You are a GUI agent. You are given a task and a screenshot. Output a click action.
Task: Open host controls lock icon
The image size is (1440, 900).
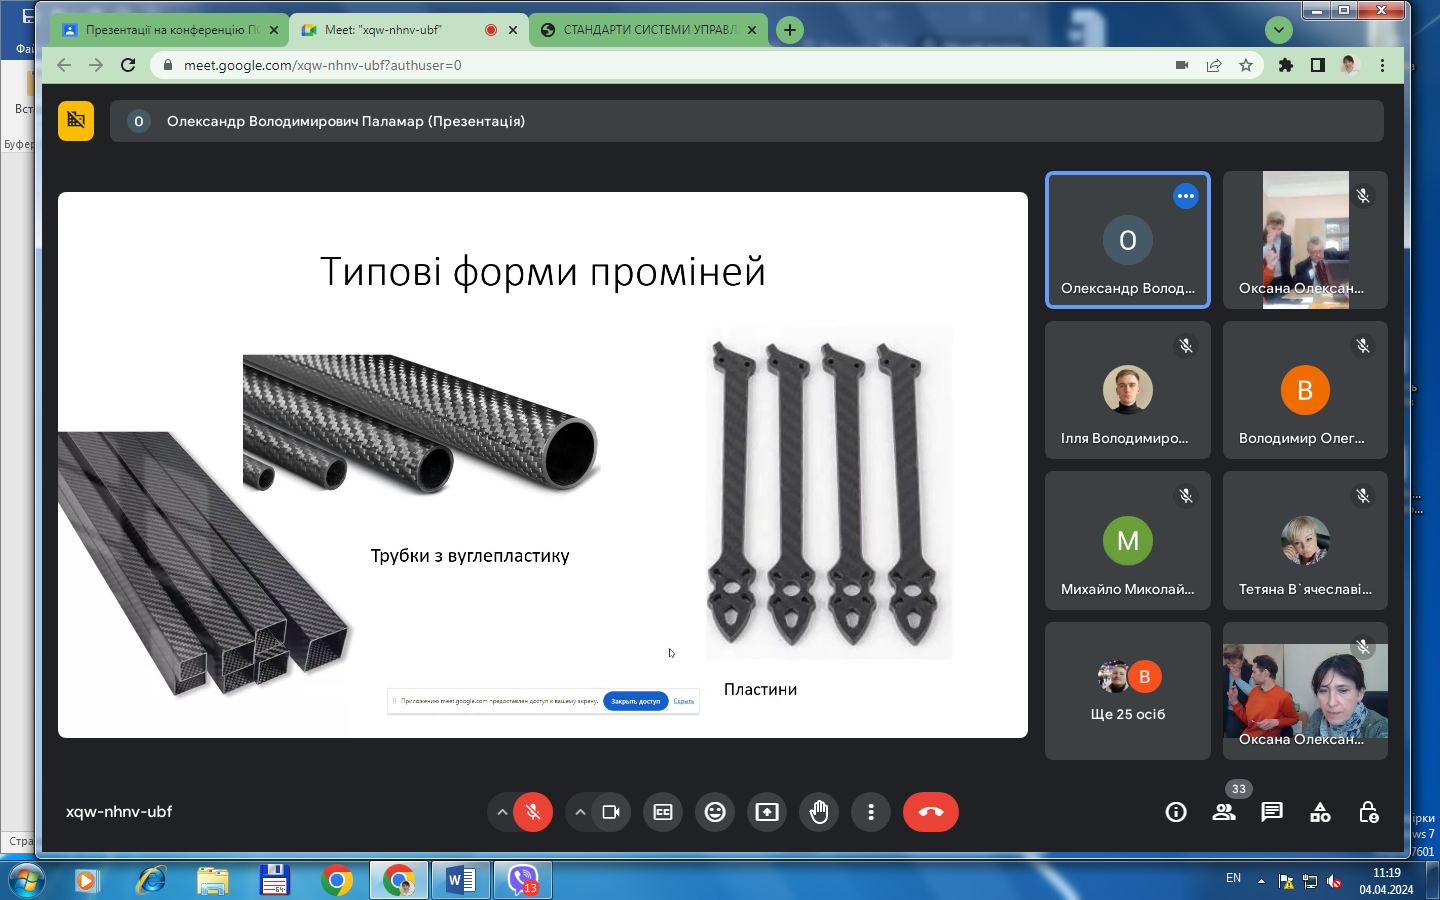coord(1369,812)
